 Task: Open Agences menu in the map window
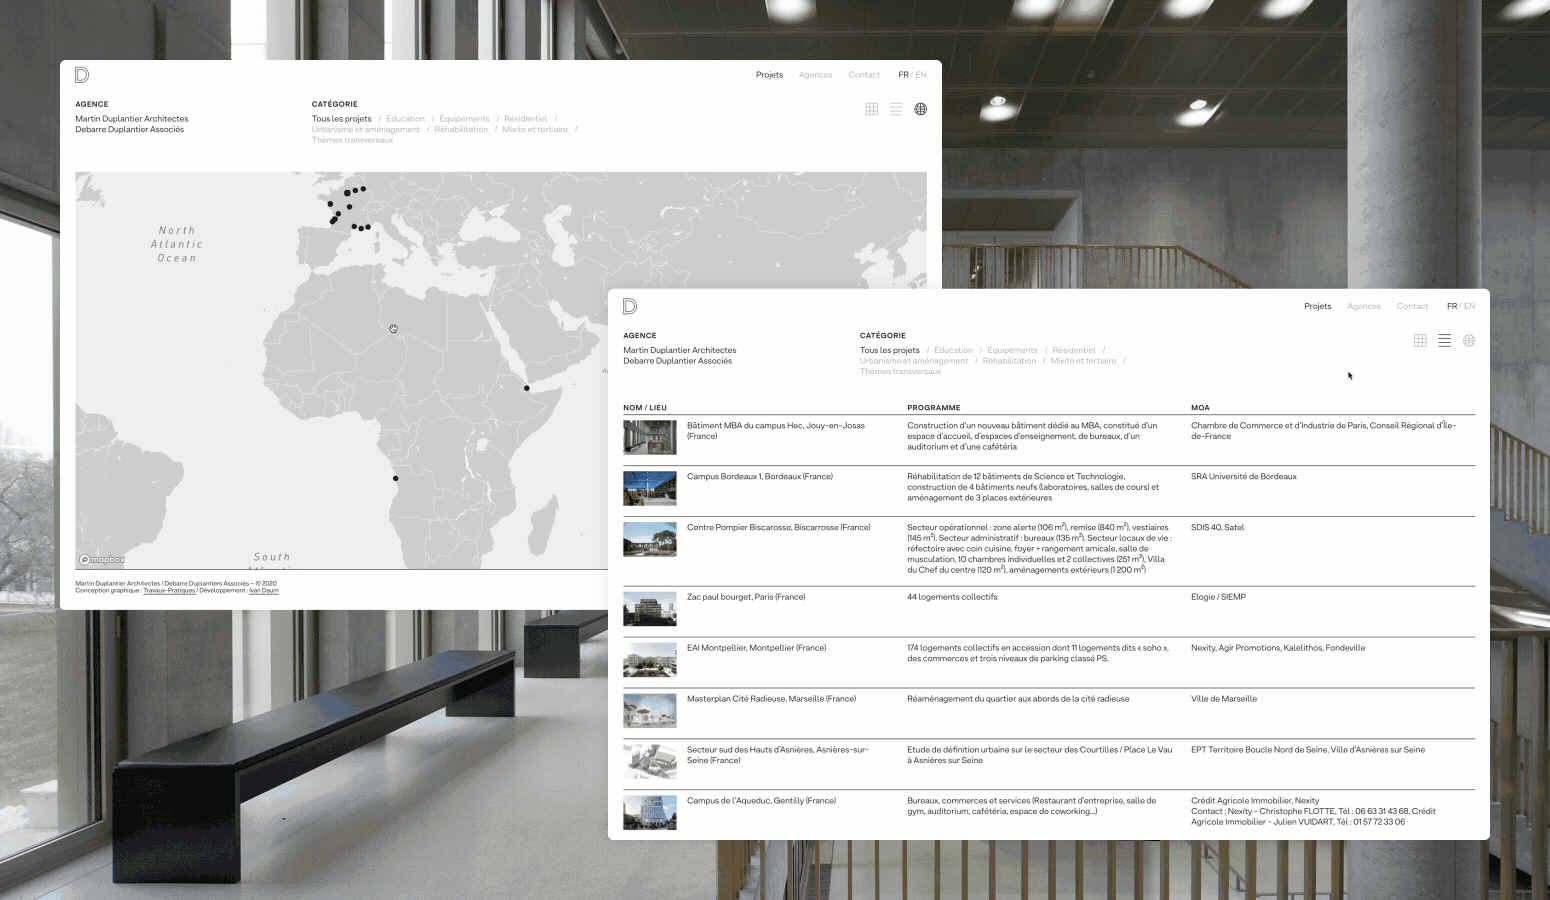click(x=815, y=75)
